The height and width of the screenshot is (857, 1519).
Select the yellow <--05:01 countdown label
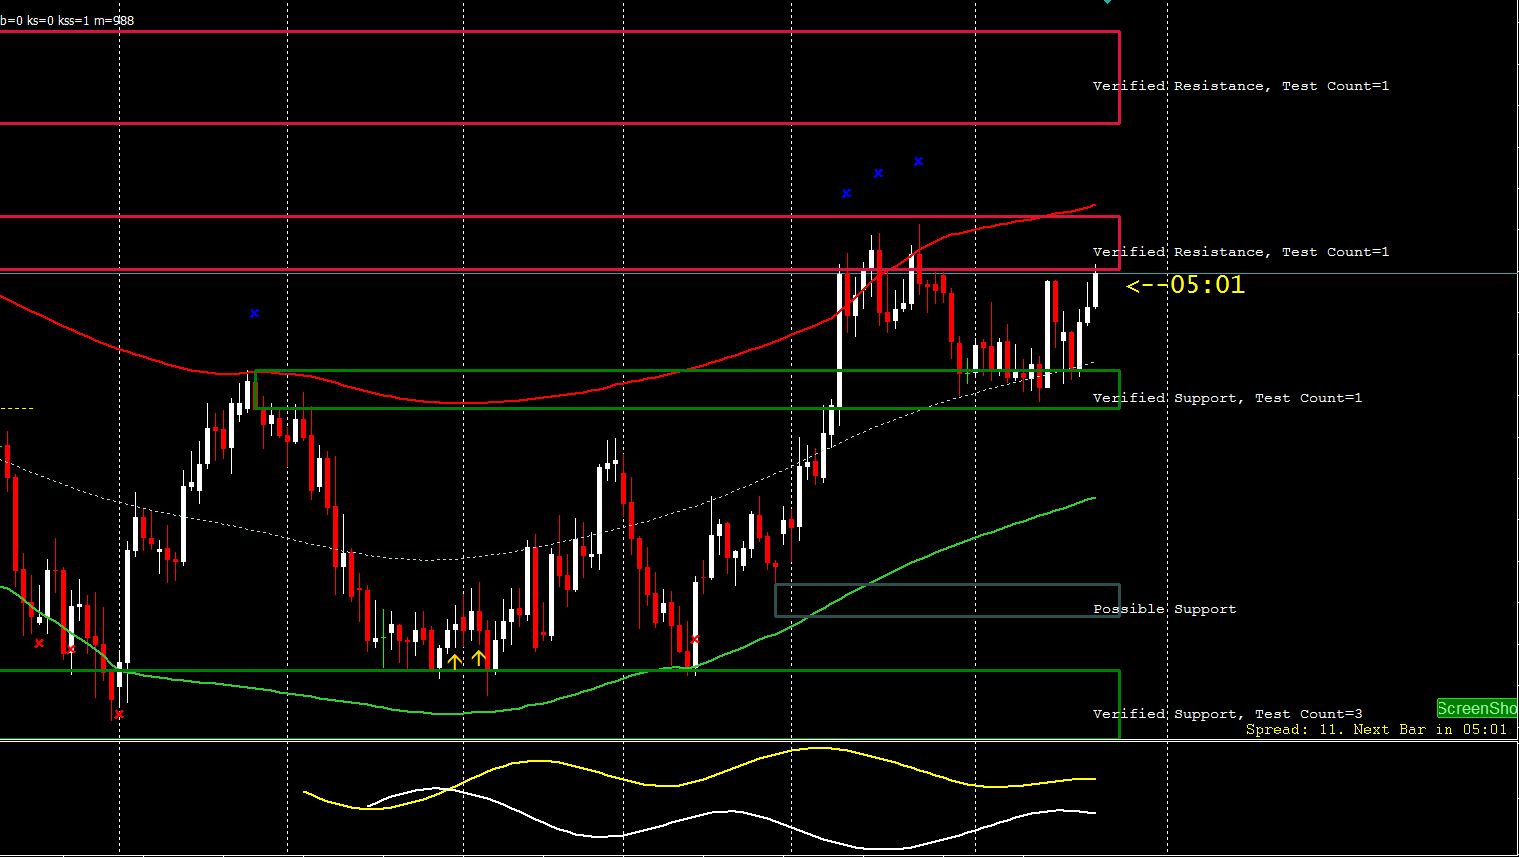[1186, 285]
